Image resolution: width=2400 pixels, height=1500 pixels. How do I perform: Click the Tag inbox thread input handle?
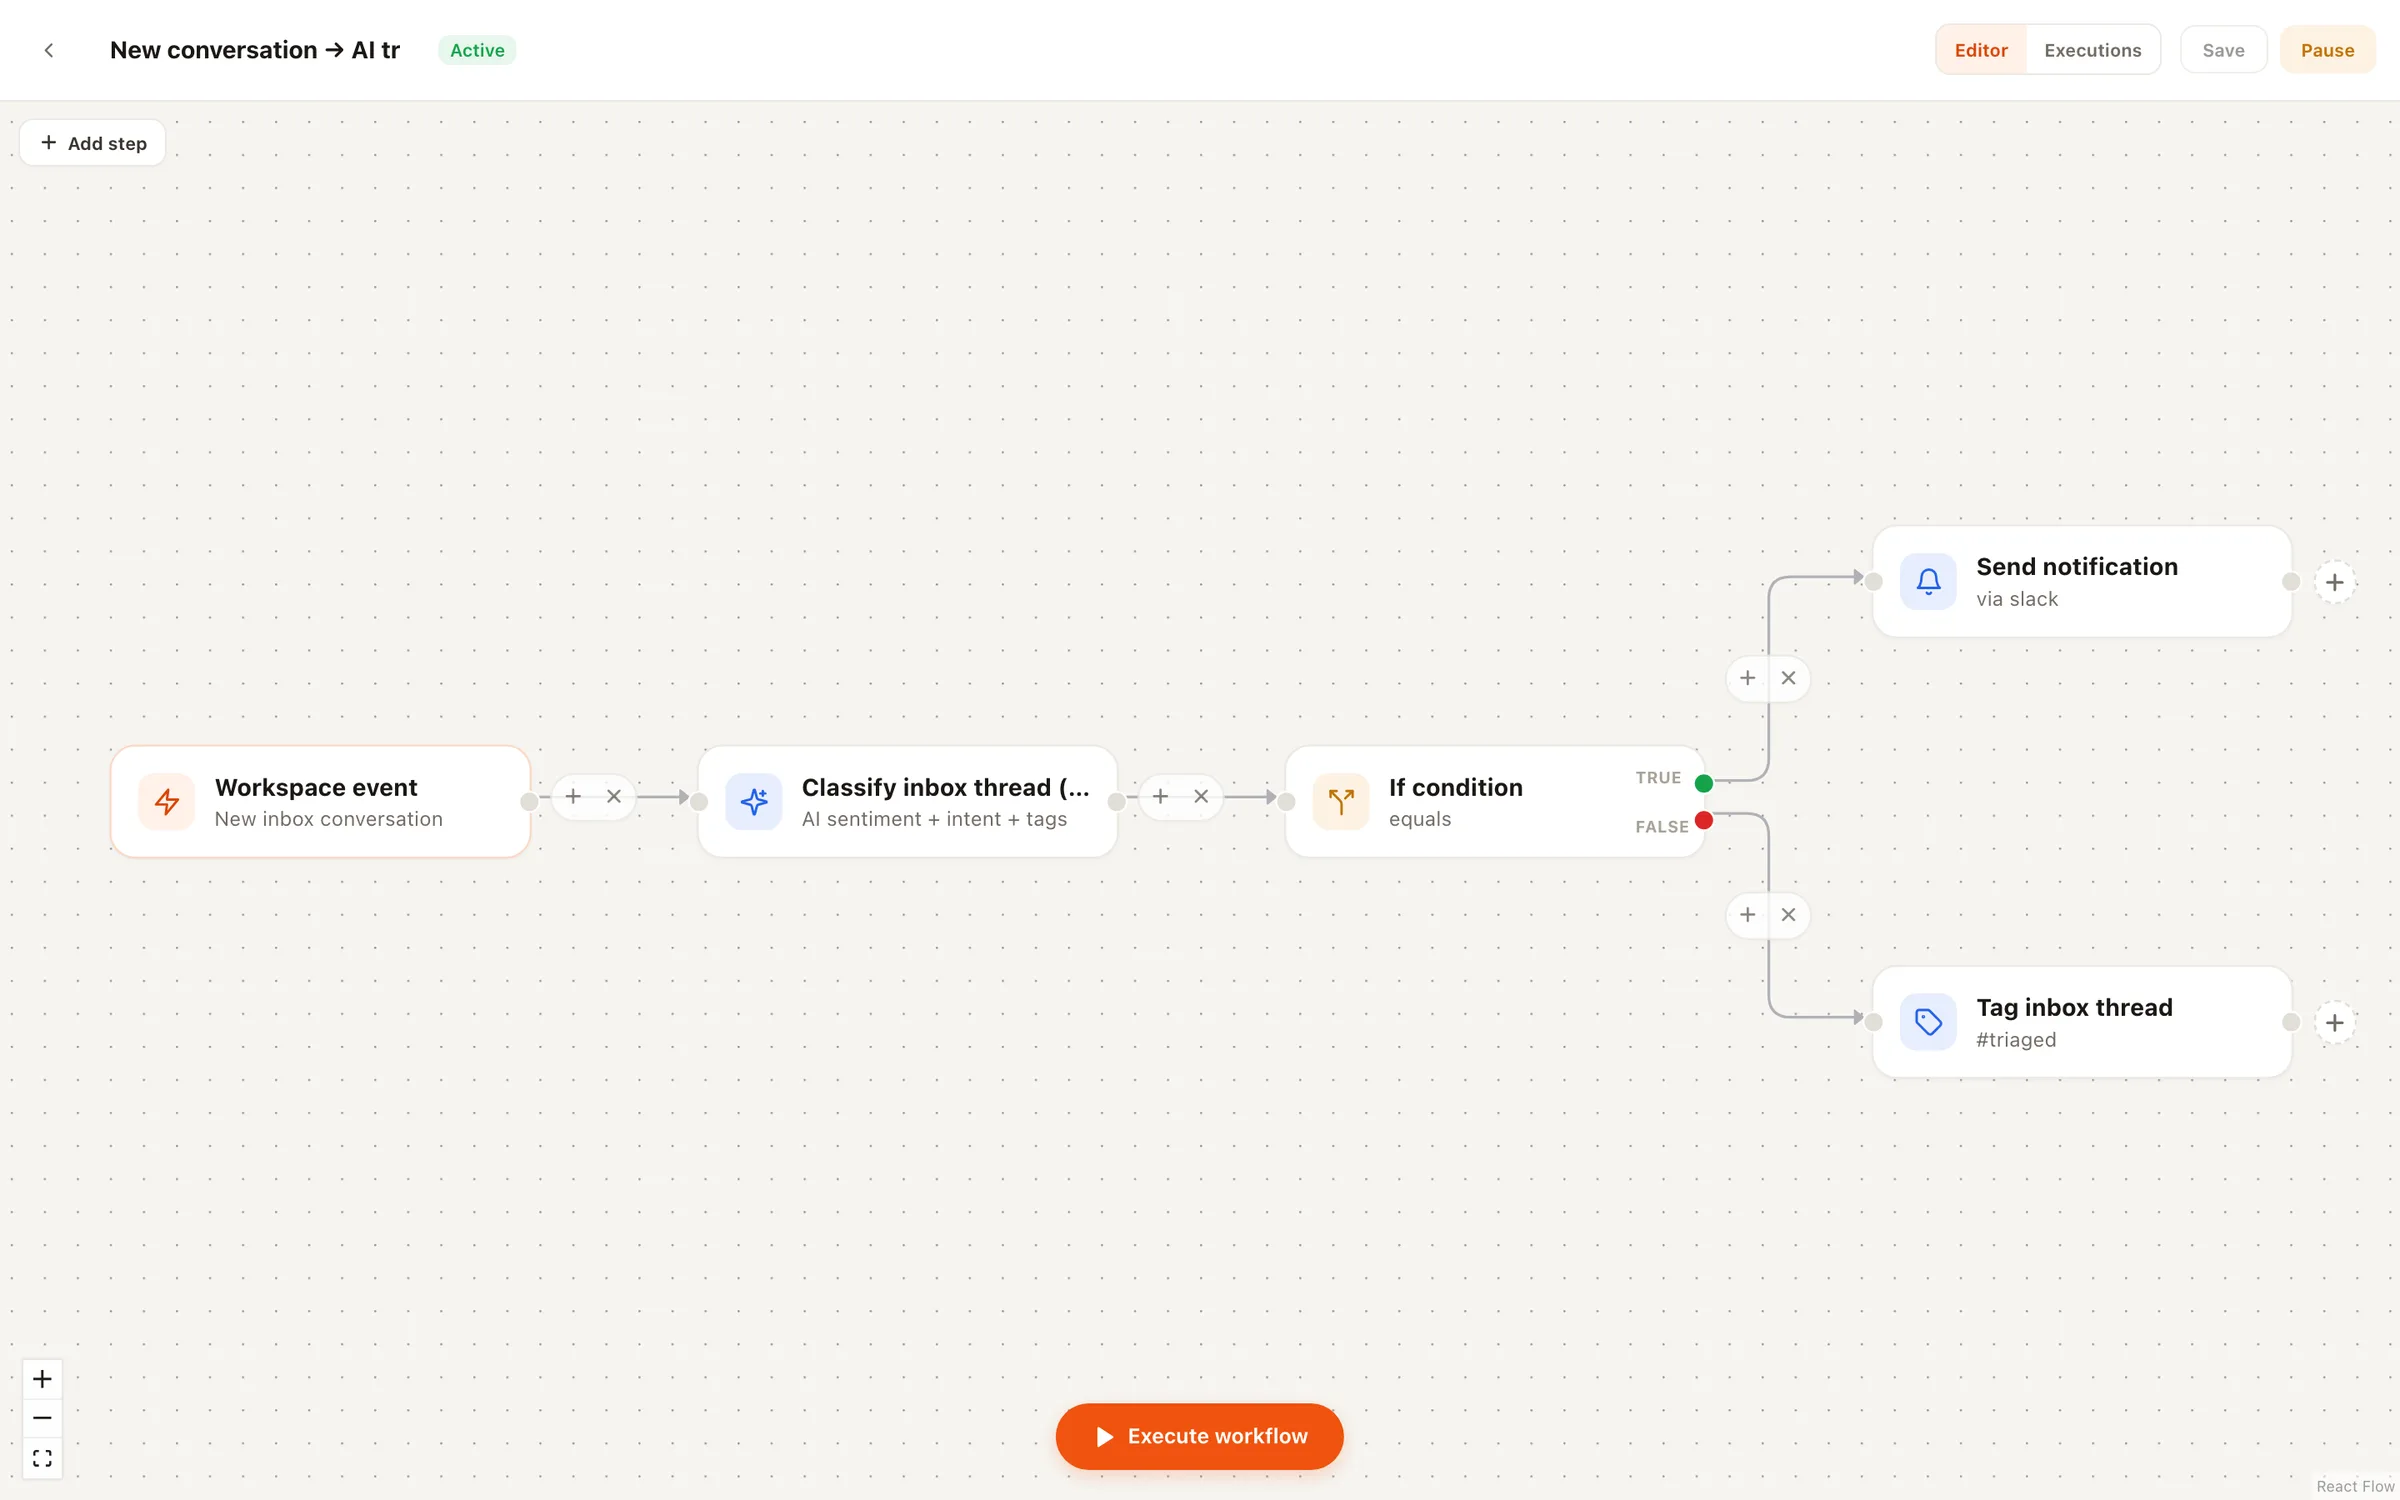pos(1874,1022)
